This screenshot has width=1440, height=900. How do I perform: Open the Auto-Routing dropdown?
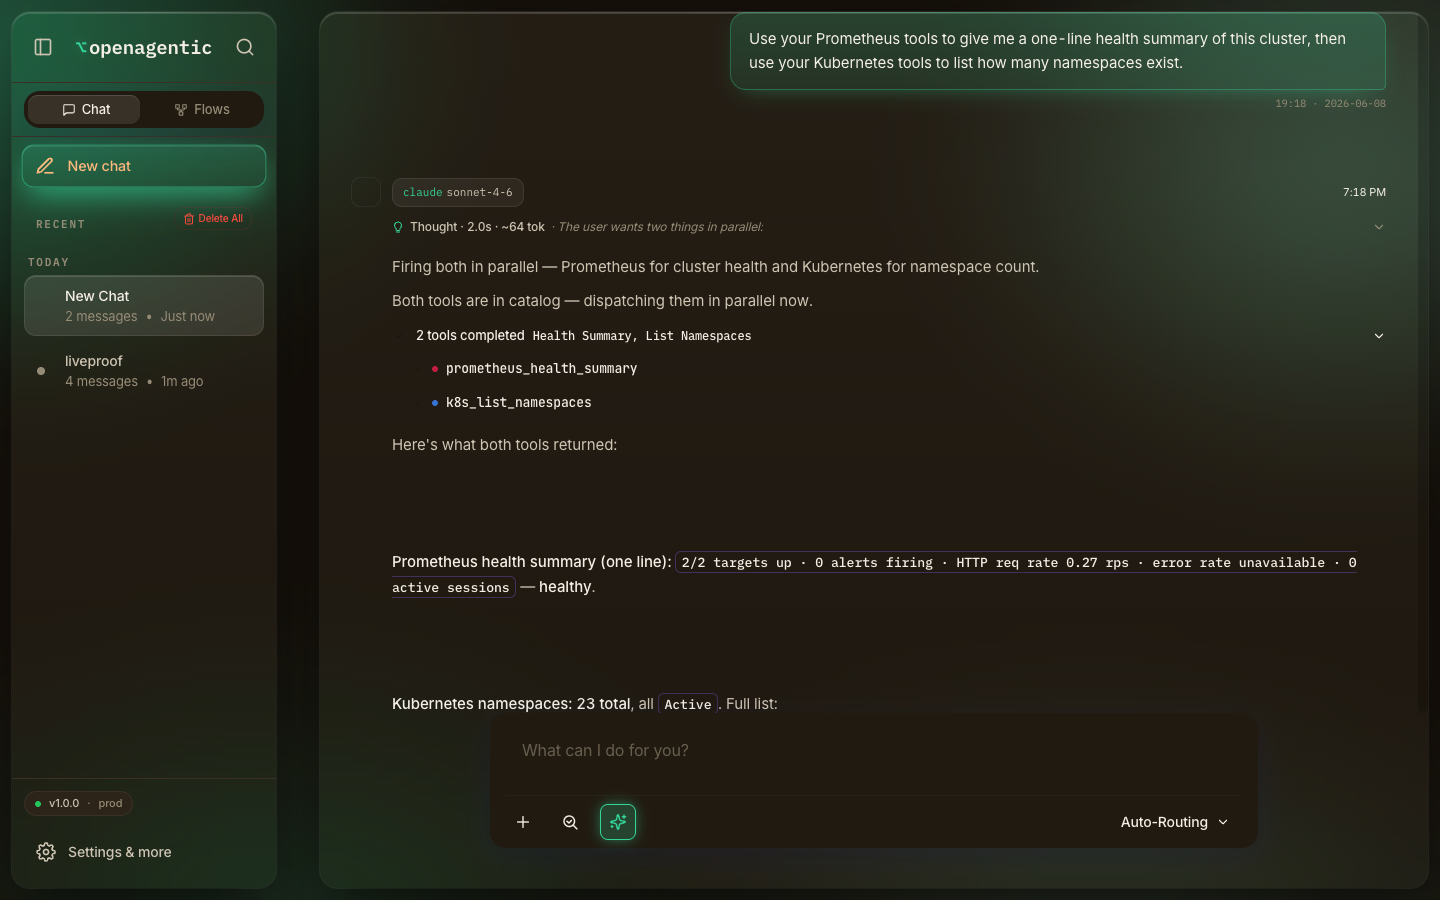click(x=1175, y=822)
